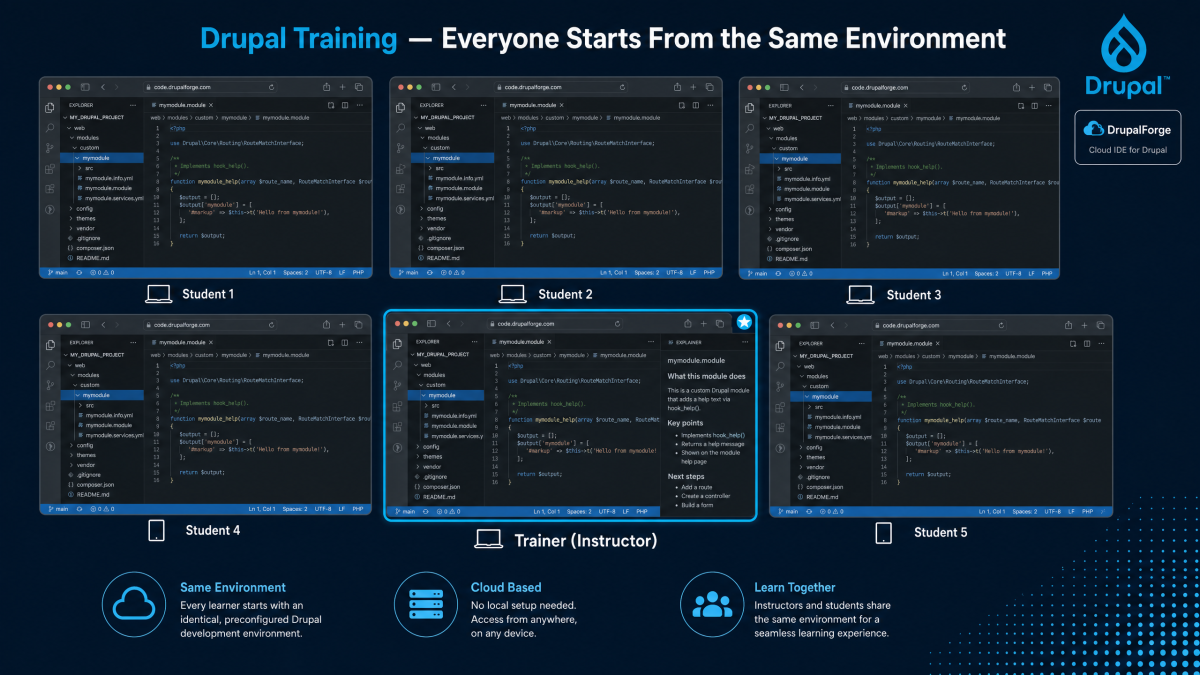
Task: Click new tab plus icon in Student 5 window
Action: coord(1082,324)
